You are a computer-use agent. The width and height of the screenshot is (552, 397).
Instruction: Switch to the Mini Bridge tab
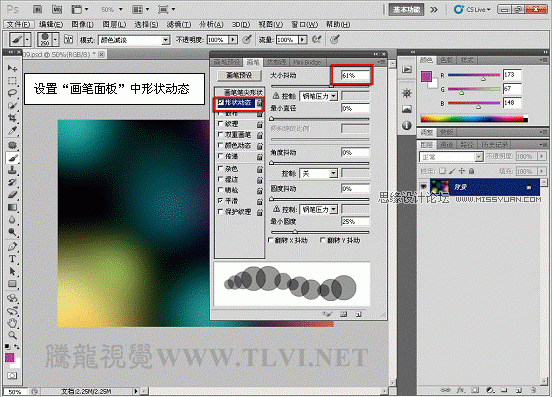coord(307,62)
